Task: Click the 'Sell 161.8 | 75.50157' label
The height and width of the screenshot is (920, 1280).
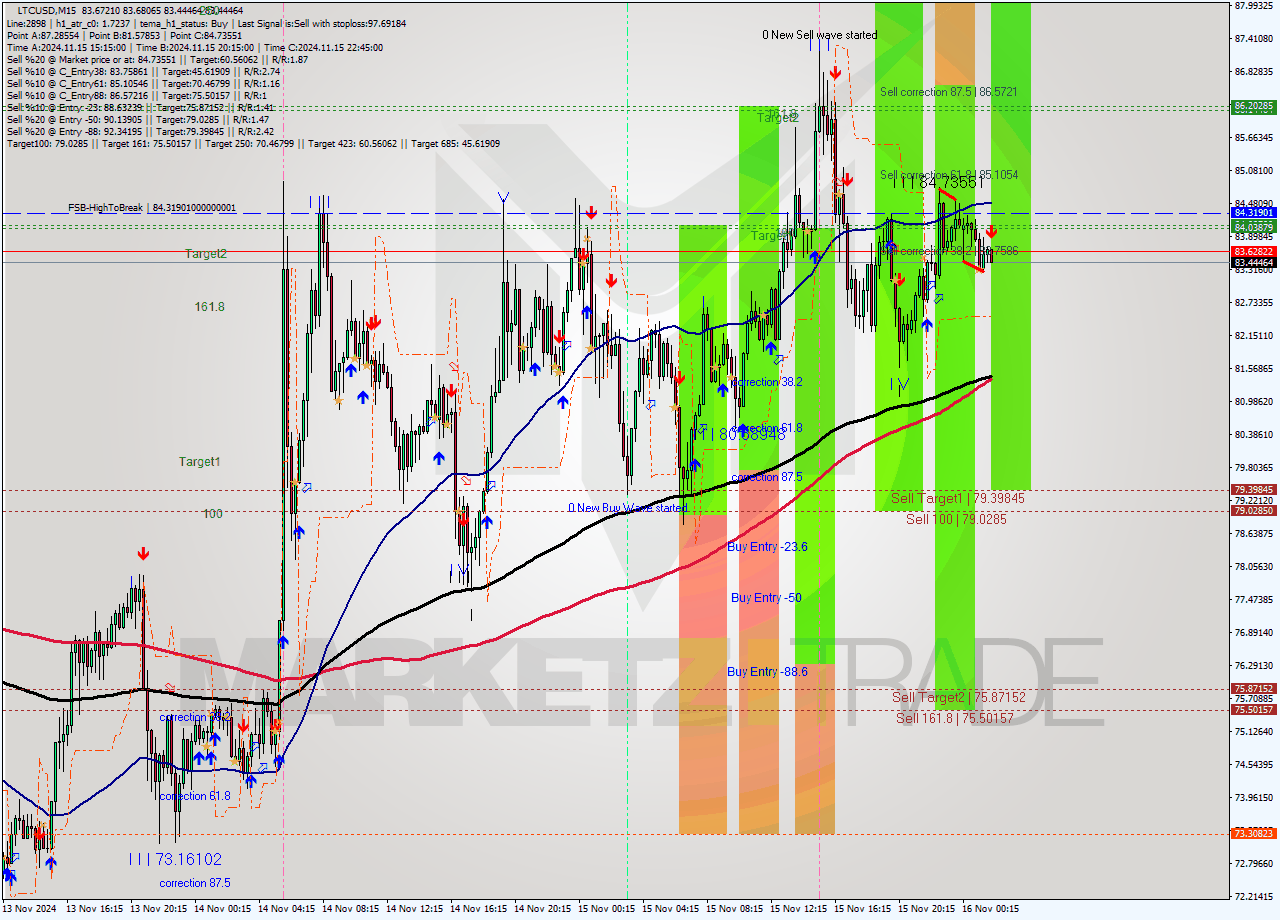Action: [x=955, y=718]
